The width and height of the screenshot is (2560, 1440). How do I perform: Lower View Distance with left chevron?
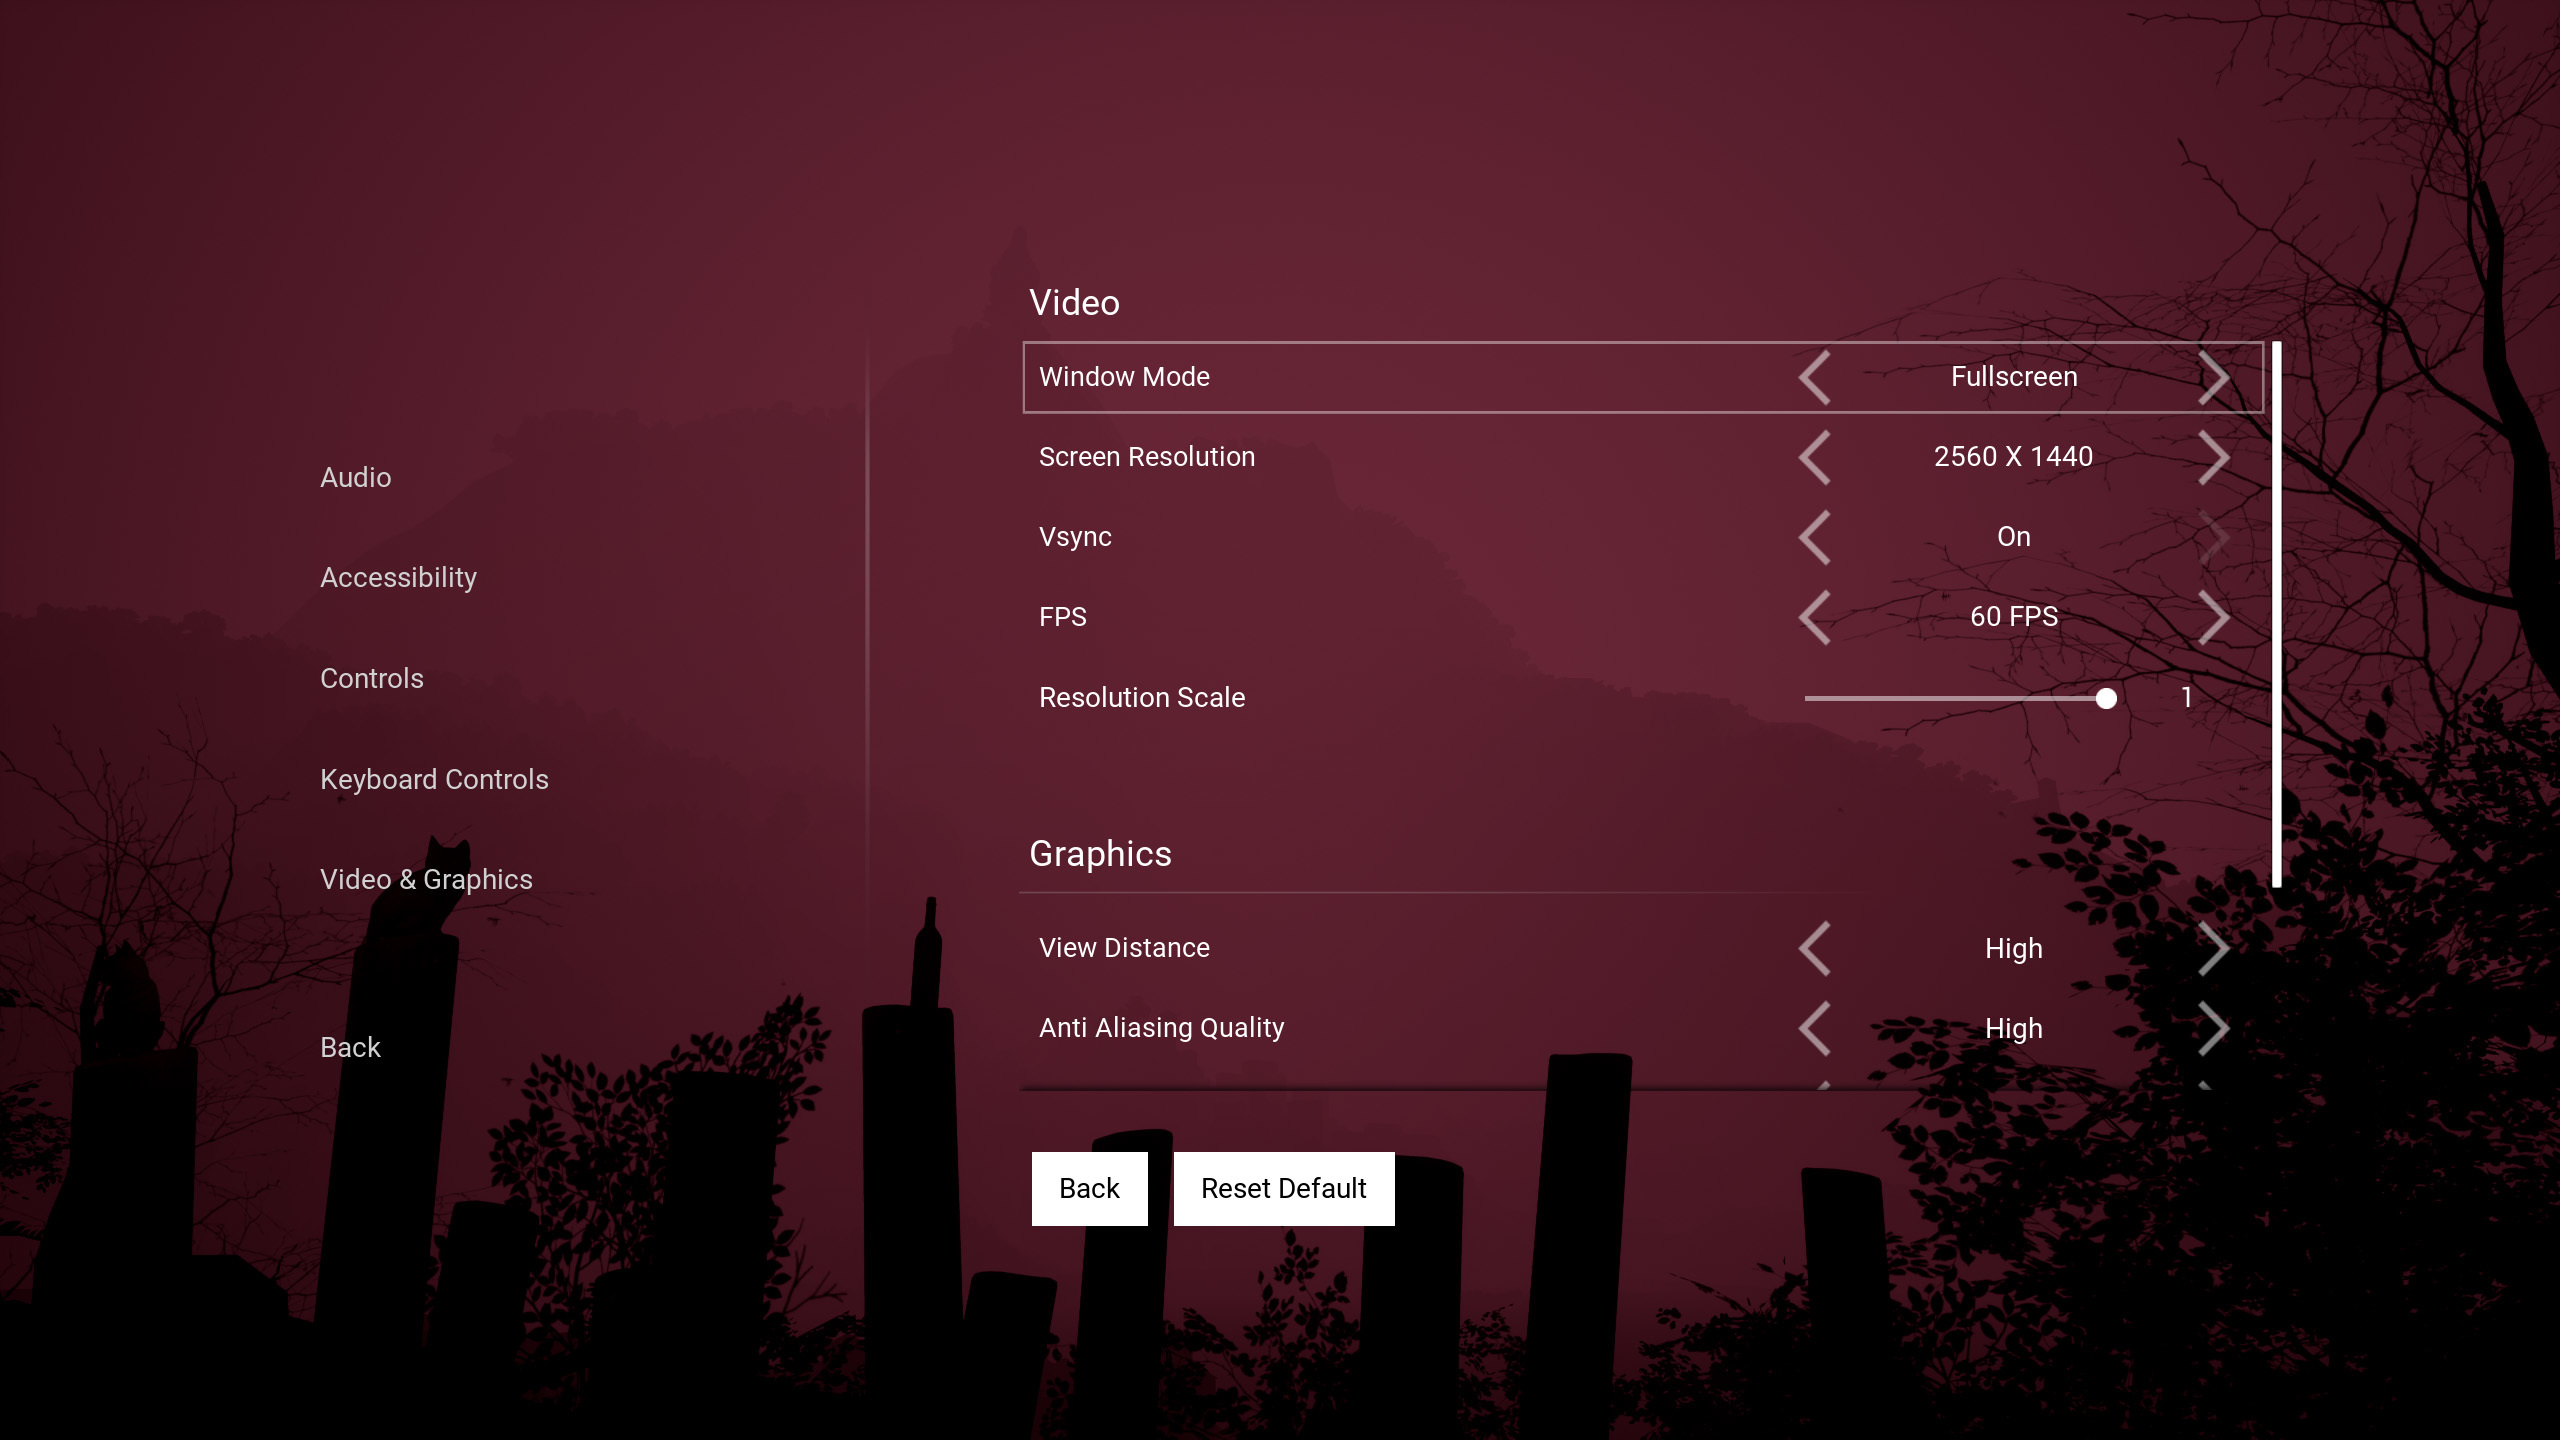(x=1814, y=948)
